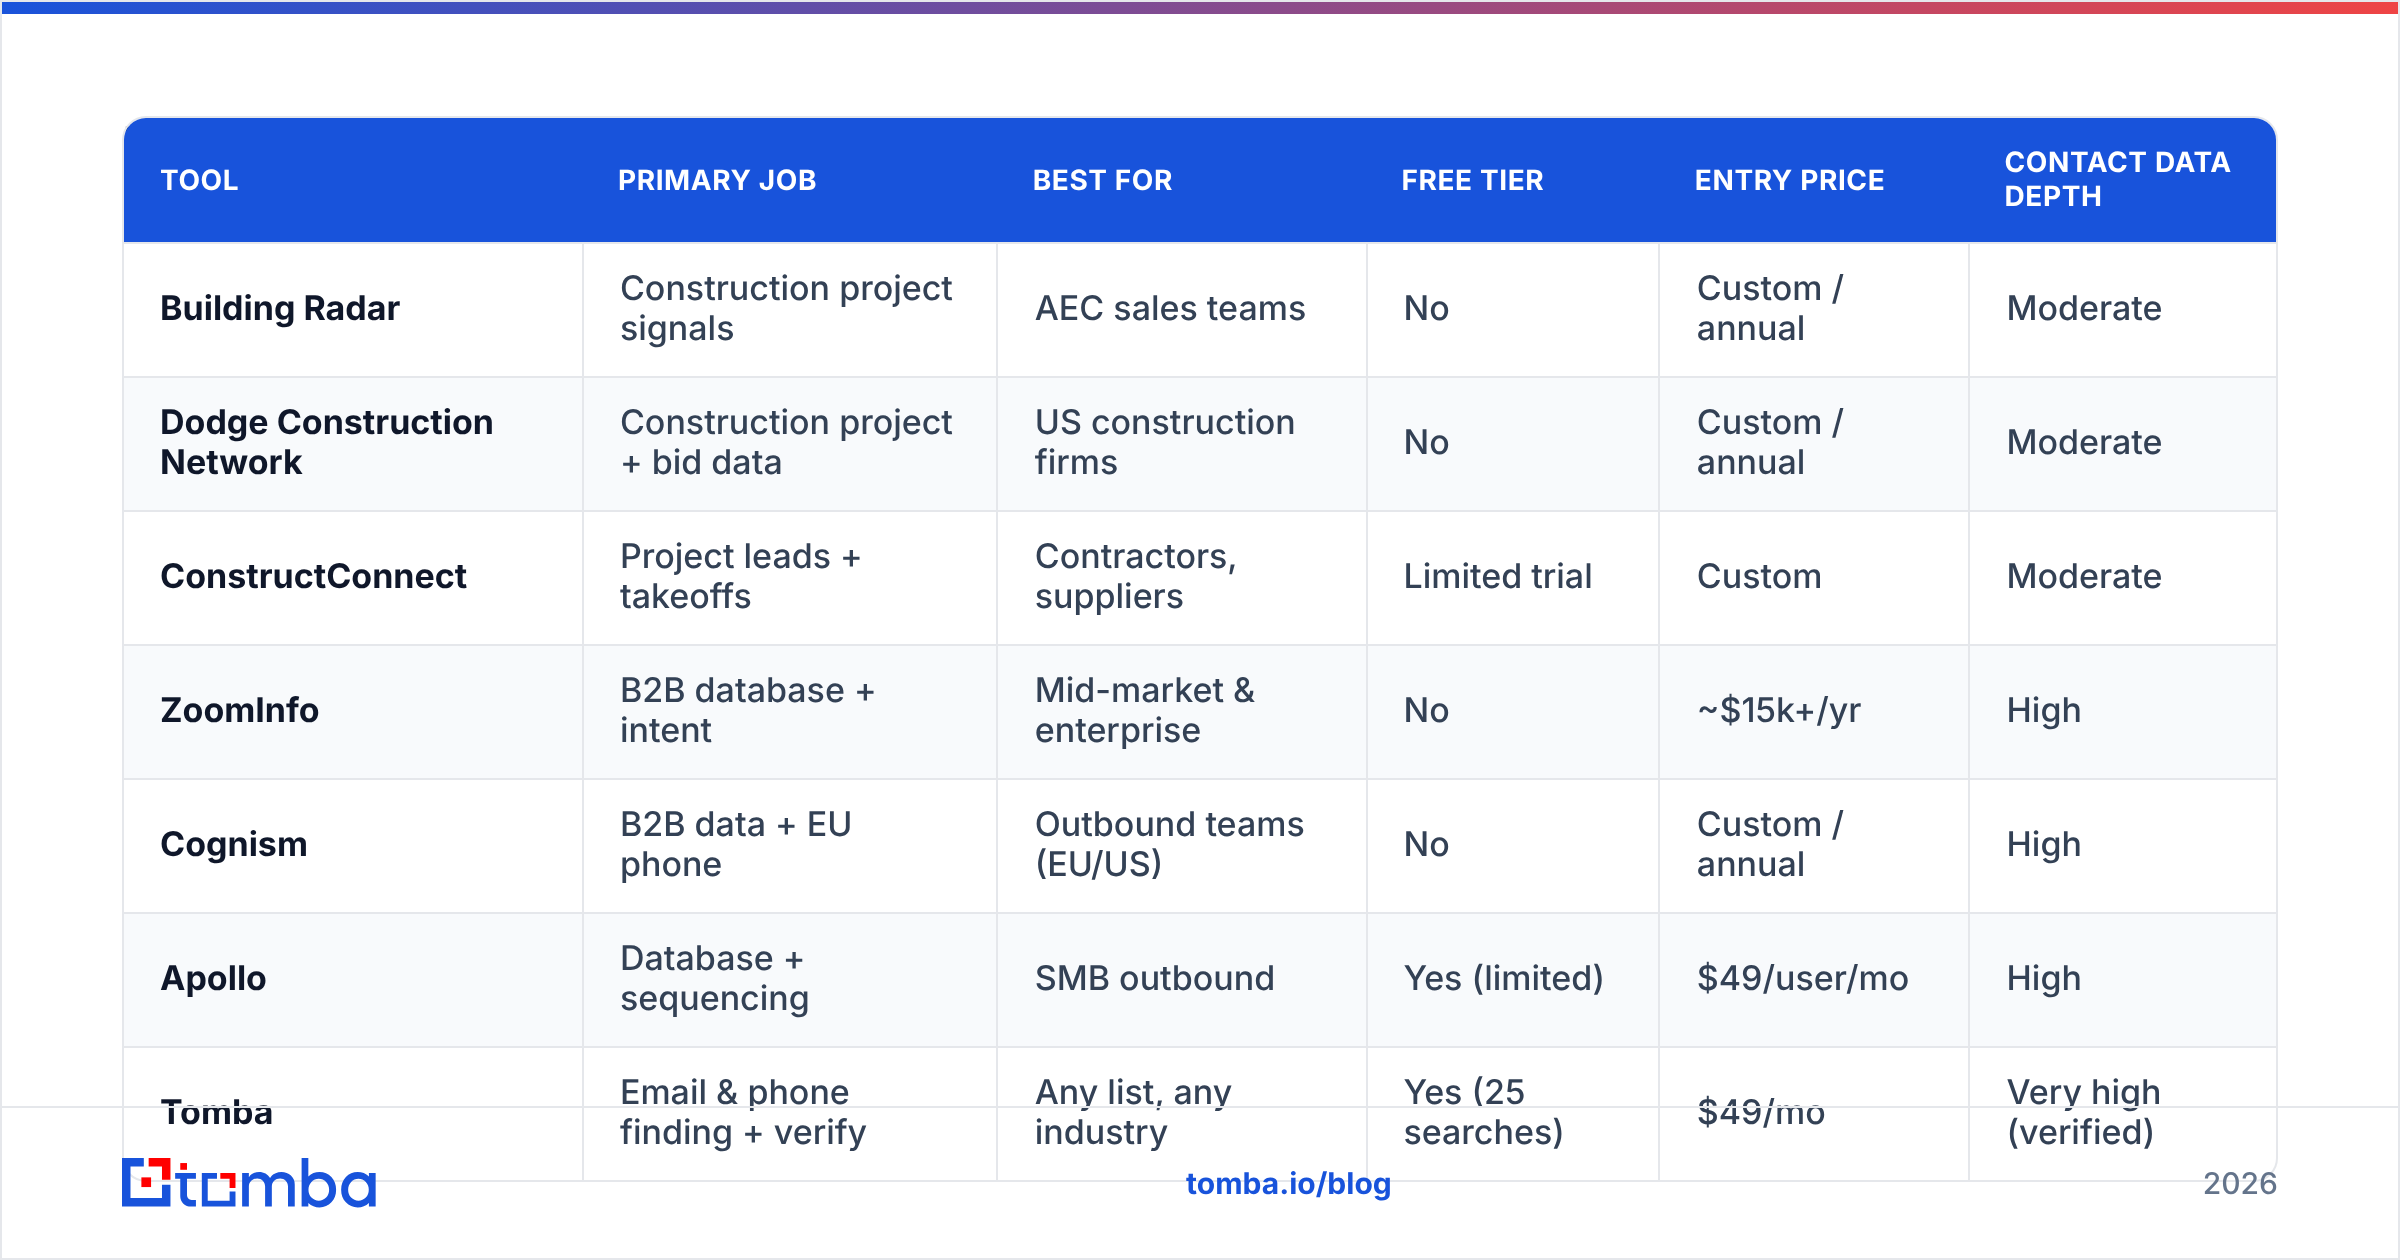Select the Limited trial cell

tap(1498, 576)
